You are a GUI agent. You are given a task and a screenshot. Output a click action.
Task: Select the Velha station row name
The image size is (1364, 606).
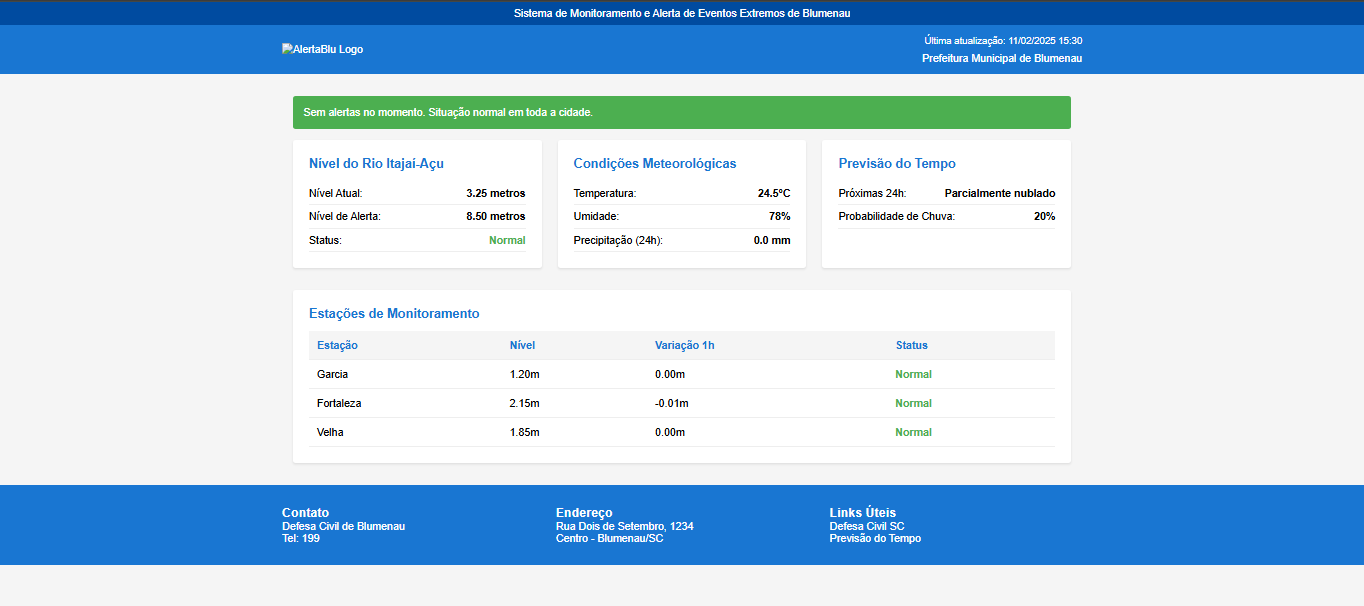331,432
